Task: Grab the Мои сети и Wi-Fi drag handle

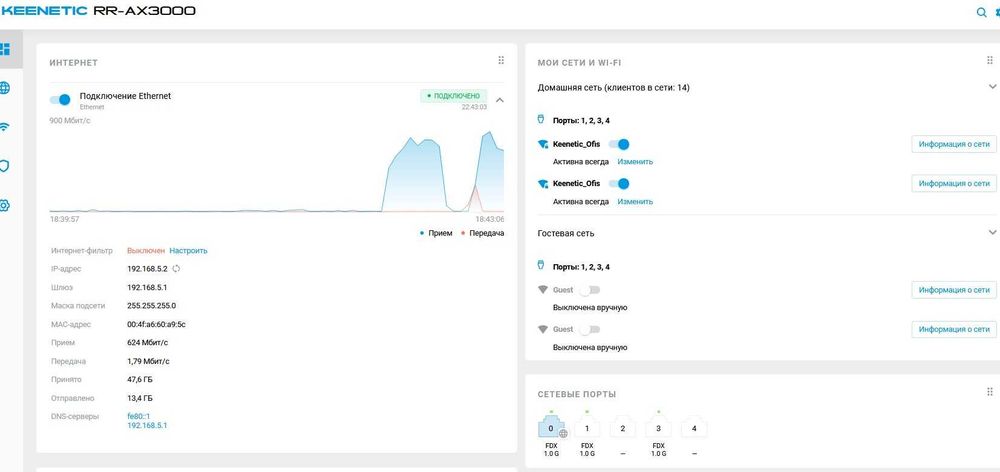Action: (x=990, y=60)
